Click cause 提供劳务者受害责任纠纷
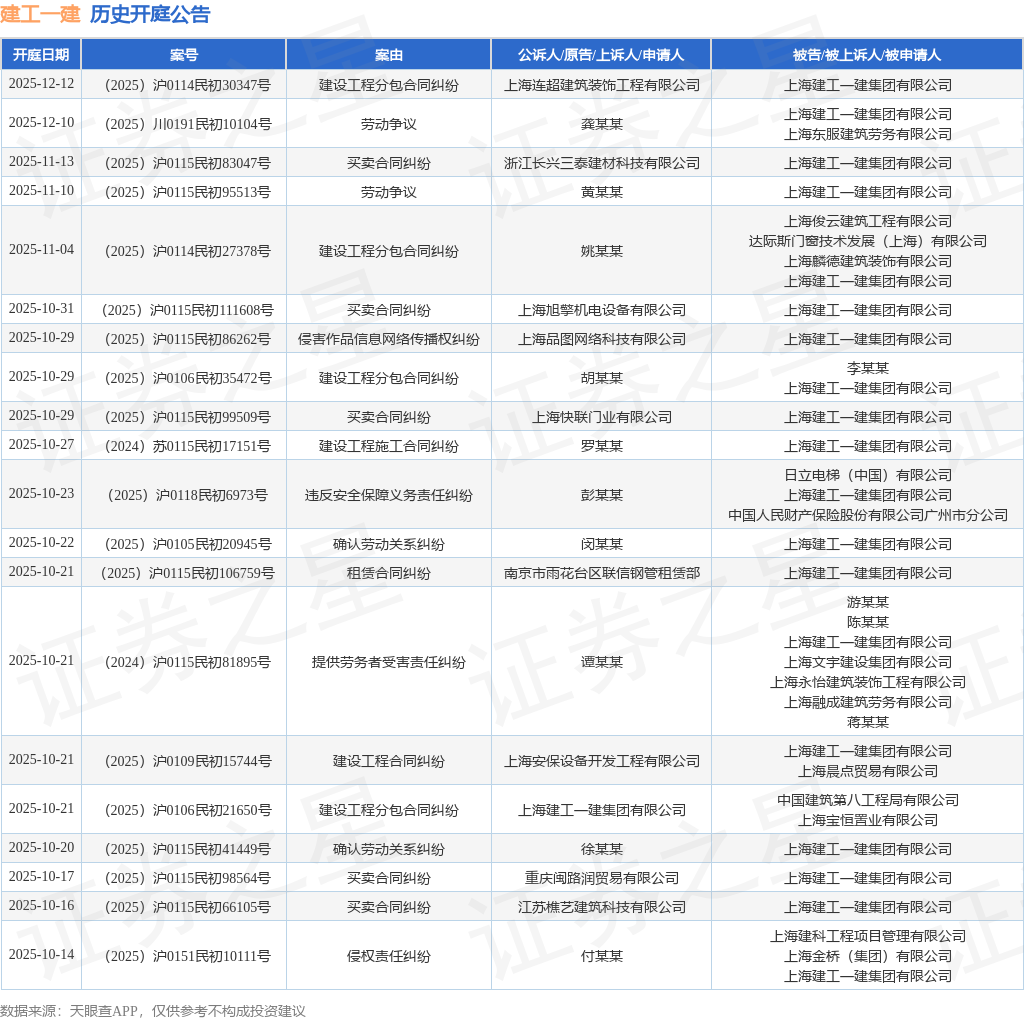Viewport: 1024px width, 1020px height. point(389,662)
